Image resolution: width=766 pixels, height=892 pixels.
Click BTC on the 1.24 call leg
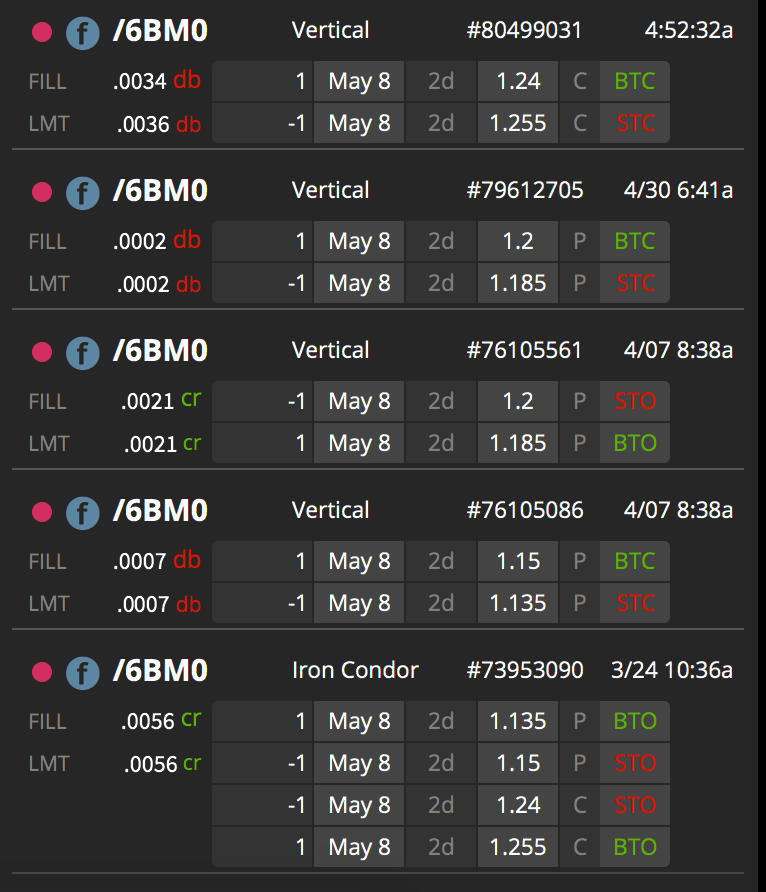[635, 81]
